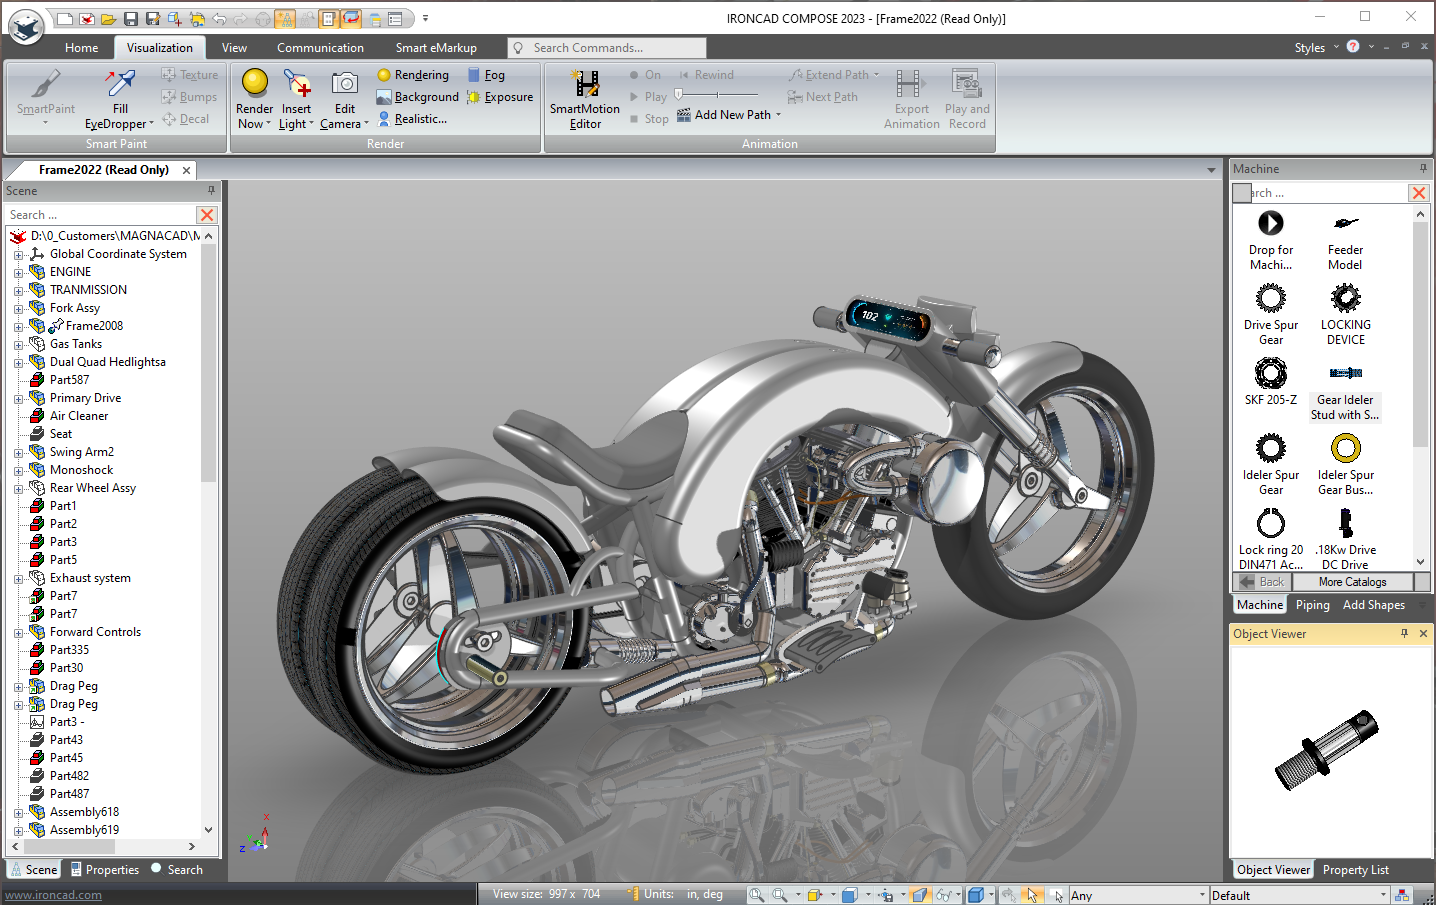Click the Undo arrow in quick access toolbar
Image resolution: width=1436 pixels, height=905 pixels.
click(219, 18)
